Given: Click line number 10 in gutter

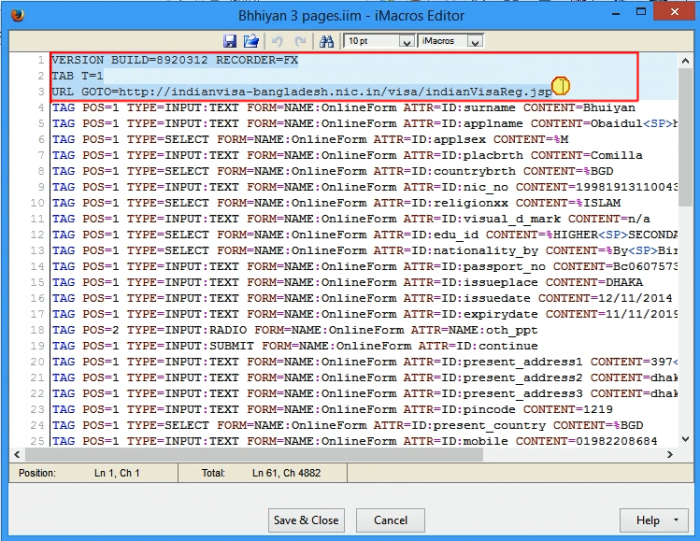Looking at the screenshot, I should click(x=37, y=203).
